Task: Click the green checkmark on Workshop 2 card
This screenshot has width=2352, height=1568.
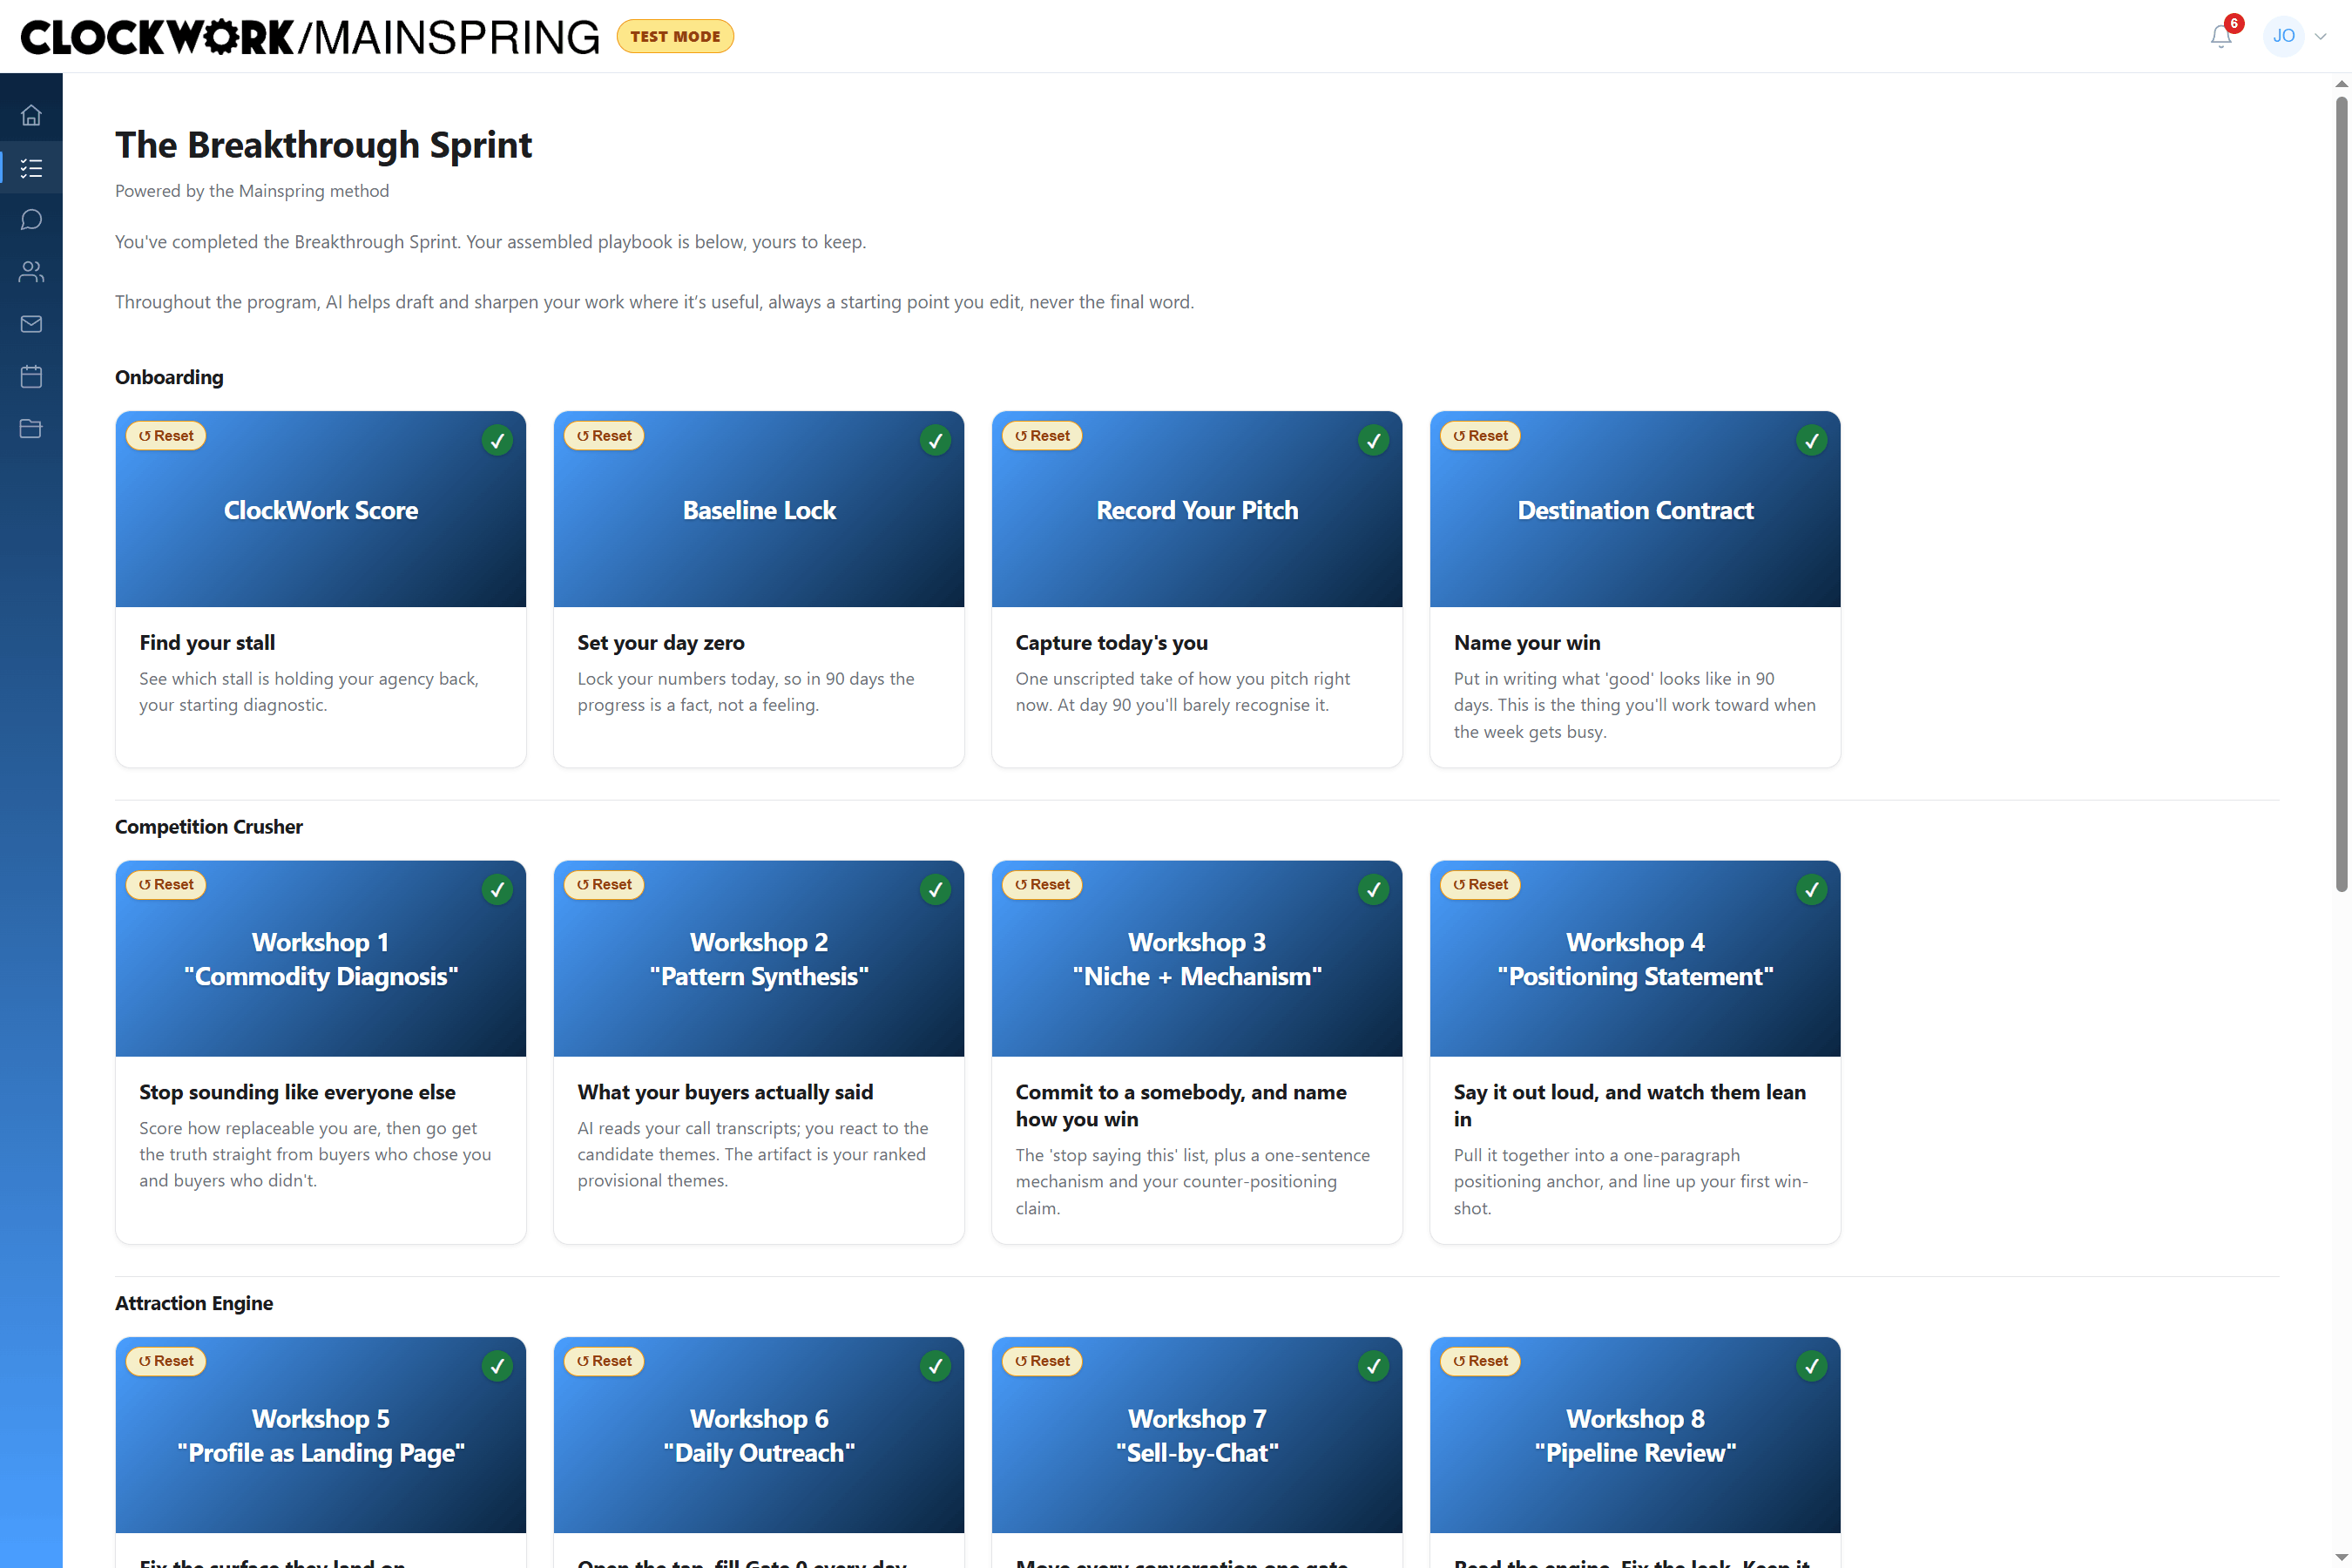Action: click(935, 889)
